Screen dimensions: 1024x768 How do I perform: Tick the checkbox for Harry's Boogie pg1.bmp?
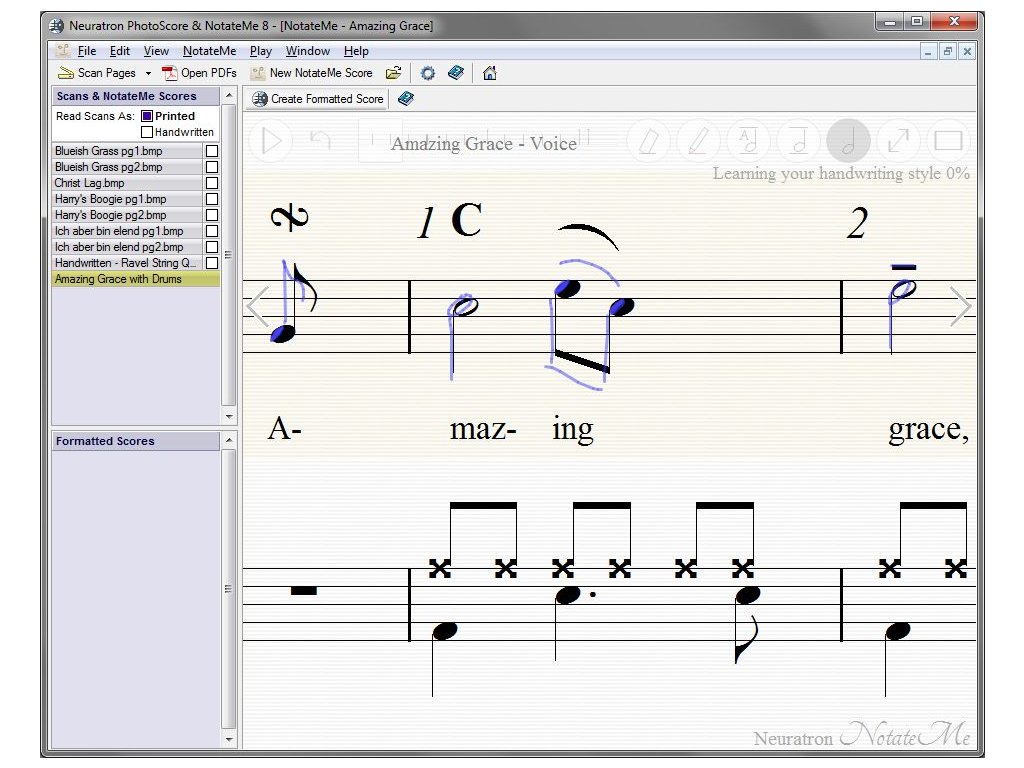coord(212,199)
